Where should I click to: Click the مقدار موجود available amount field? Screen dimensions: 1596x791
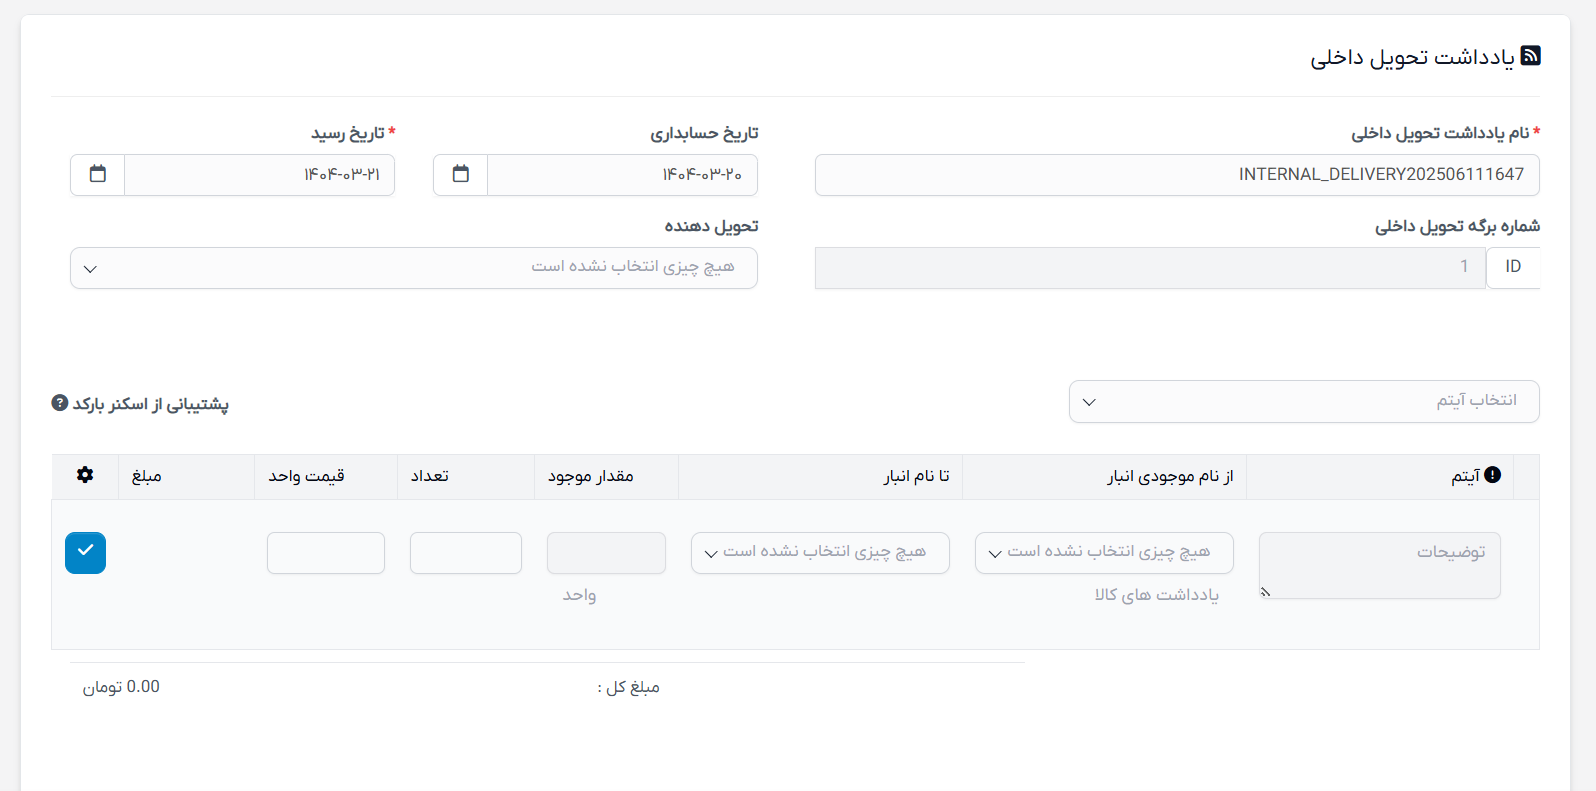606,553
